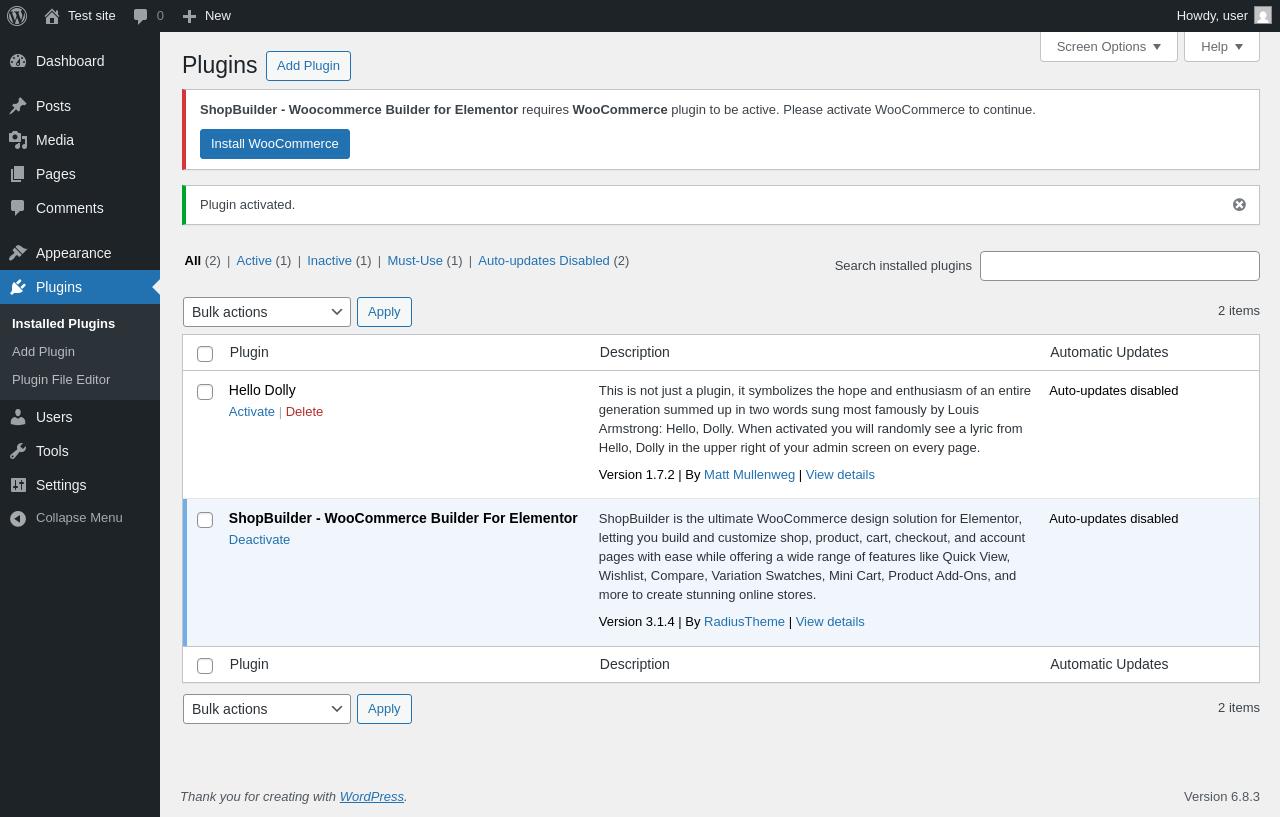The image size is (1280, 817).
Task: Expand the Screen Options panel
Action: pos(1108,47)
